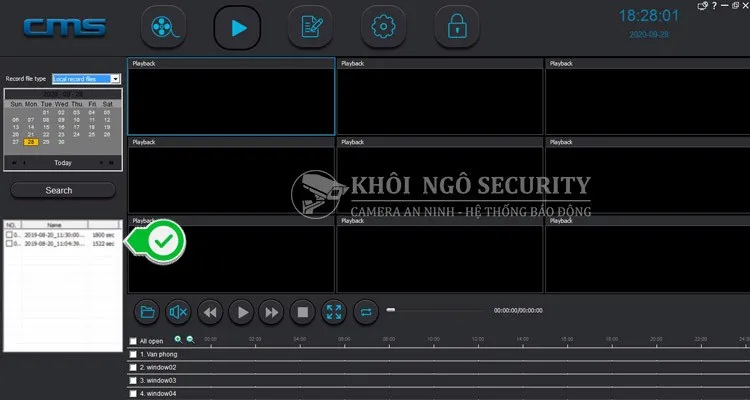The image size is (750, 400).
Task: Click the 12:00 mark on timeline
Action: coord(478,339)
